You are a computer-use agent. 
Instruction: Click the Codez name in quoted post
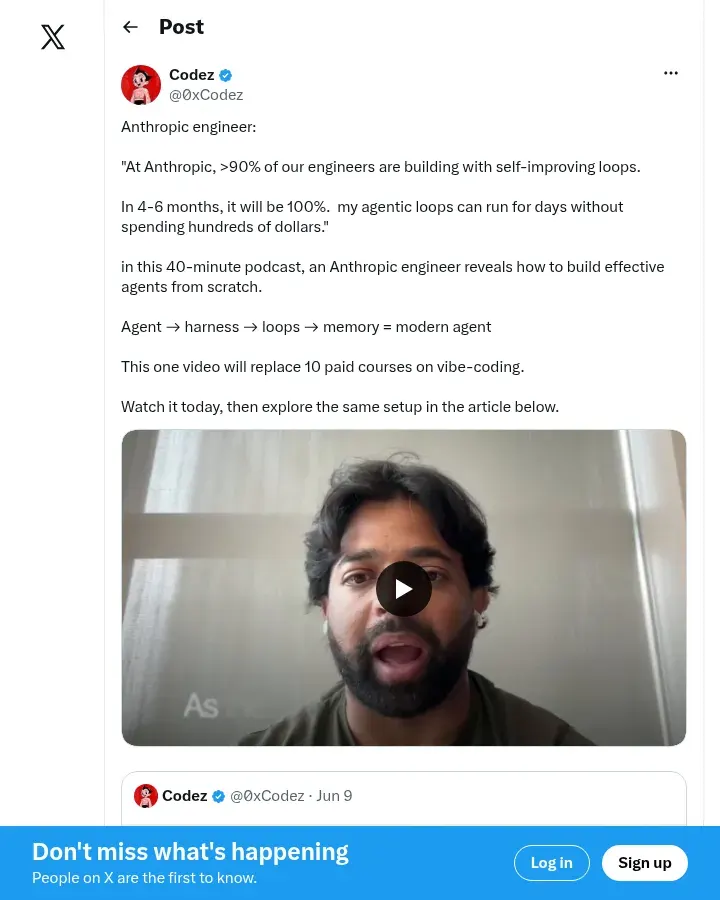click(x=185, y=796)
